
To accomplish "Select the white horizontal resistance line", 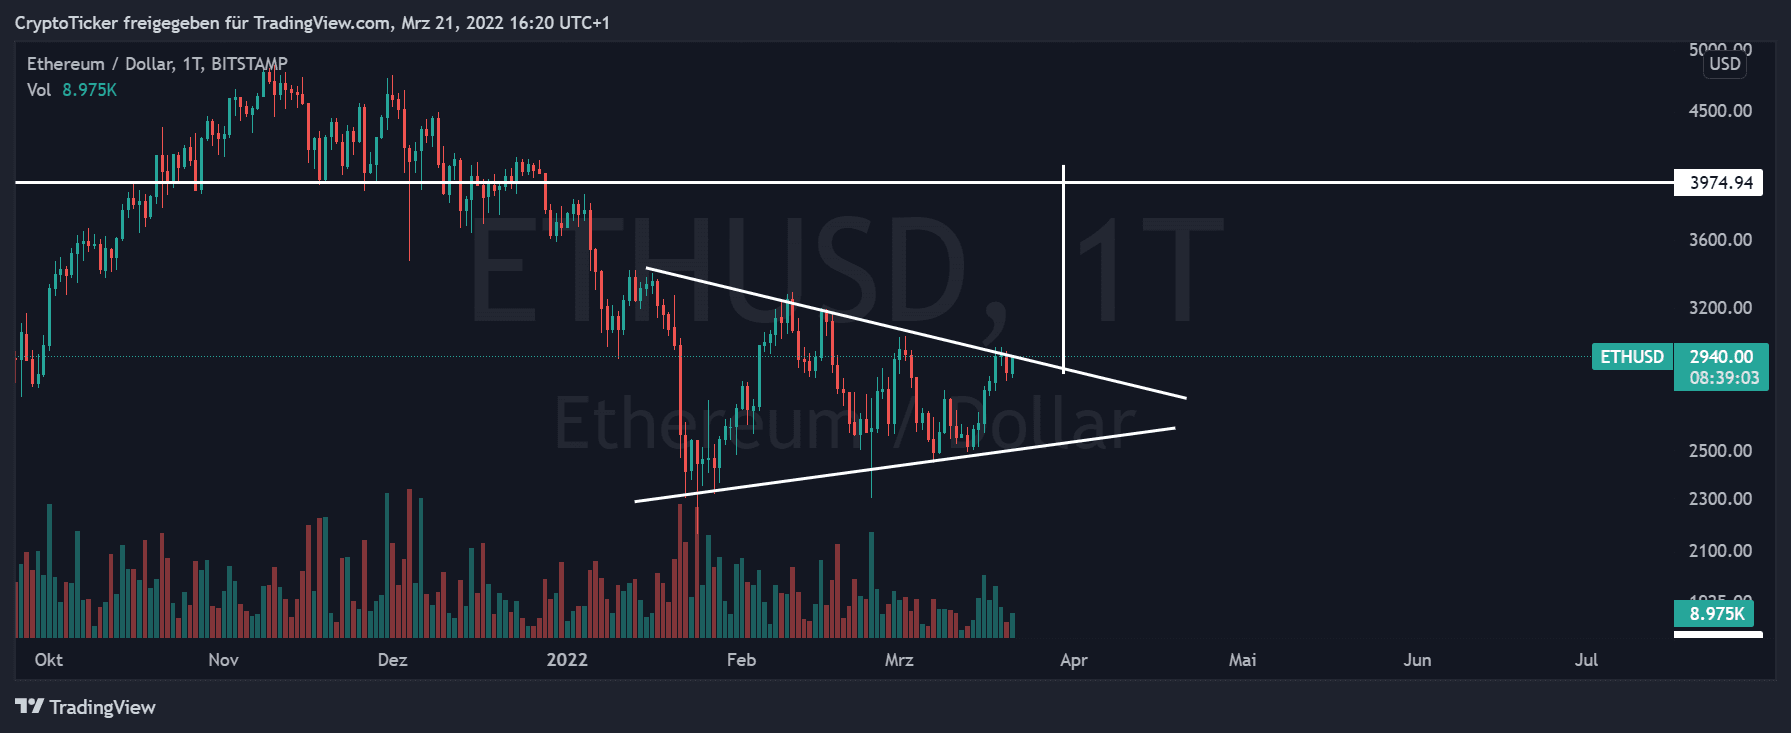I will coord(800,182).
